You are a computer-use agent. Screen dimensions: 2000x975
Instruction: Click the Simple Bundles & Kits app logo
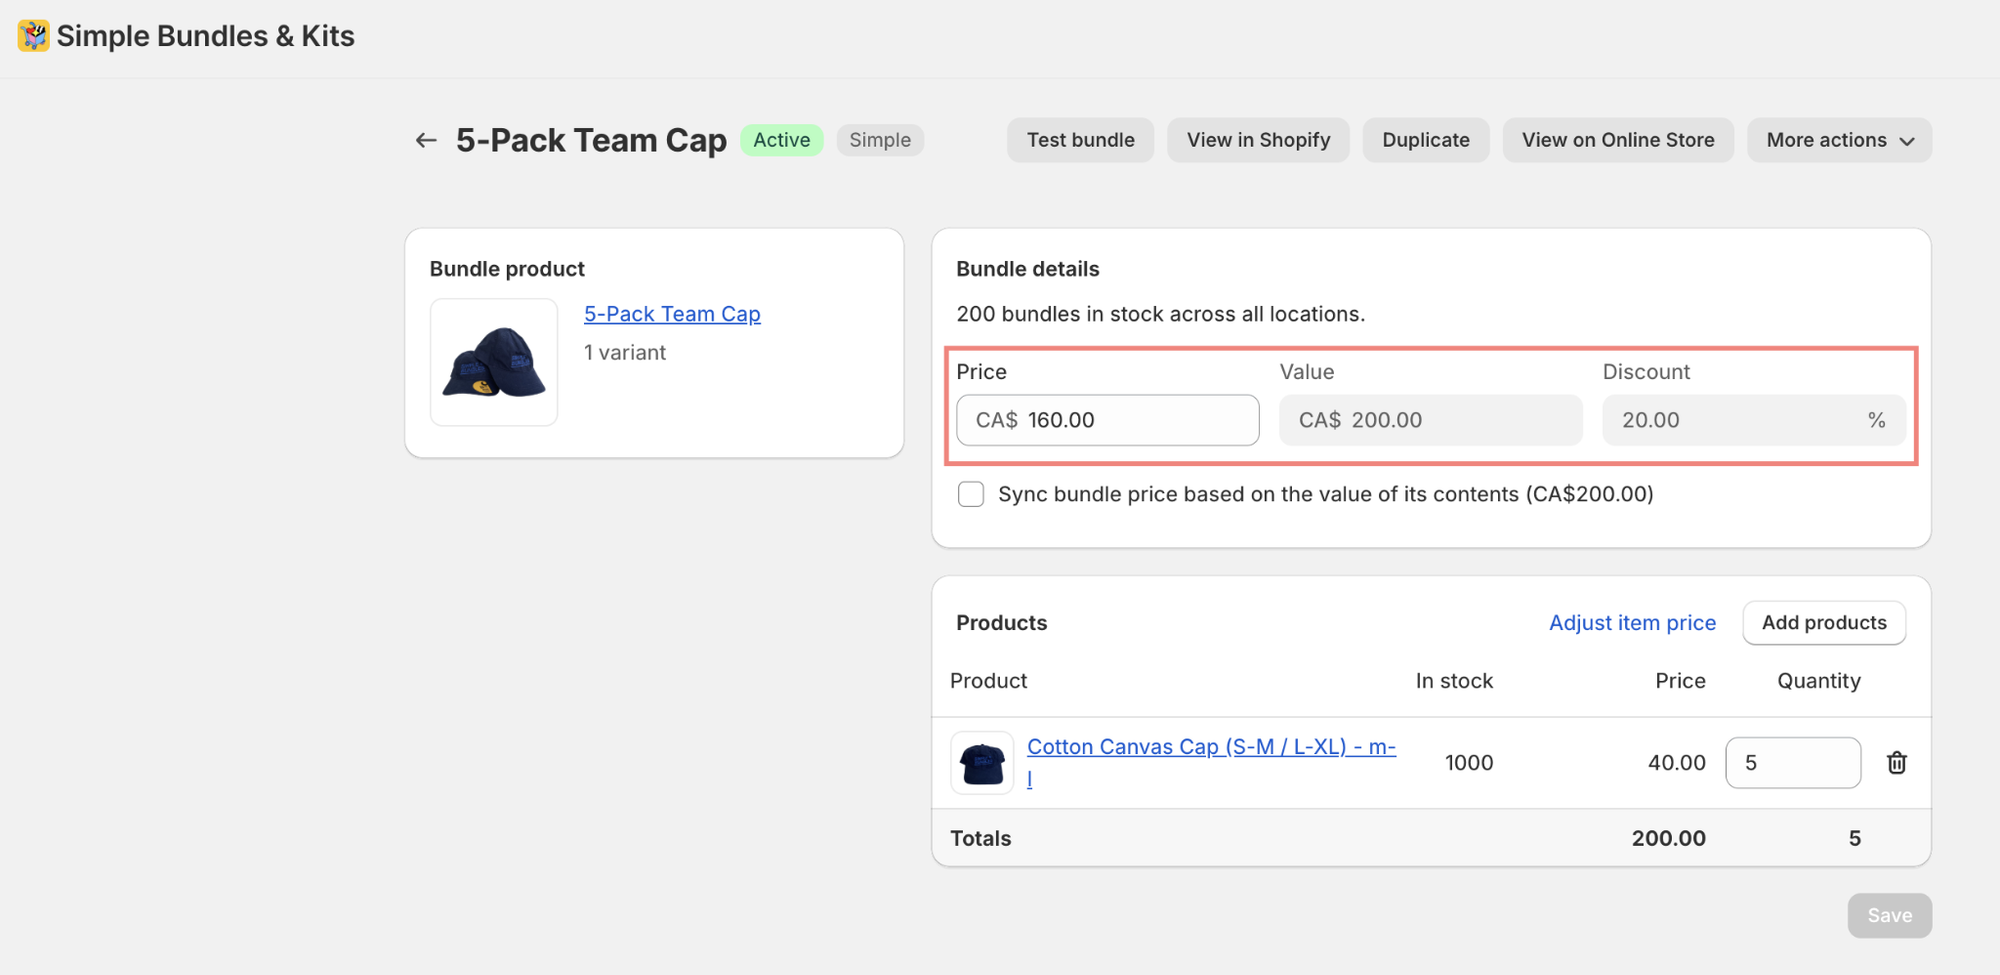point(33,36)
